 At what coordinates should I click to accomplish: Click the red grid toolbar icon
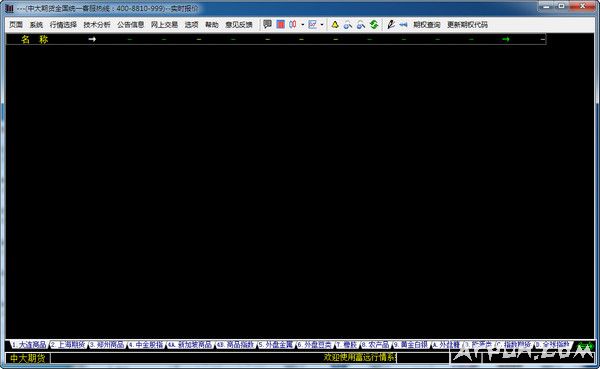click(280, 24)
